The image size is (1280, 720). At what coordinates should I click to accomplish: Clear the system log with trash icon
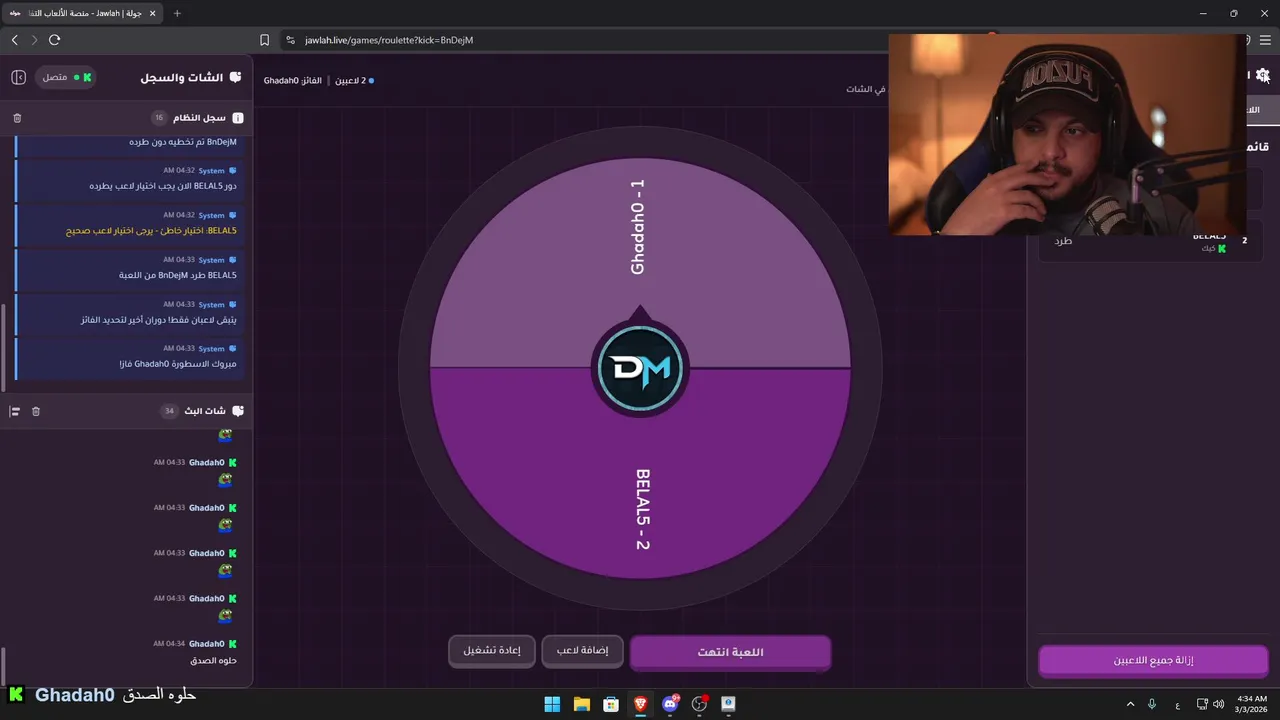point(17,118)
